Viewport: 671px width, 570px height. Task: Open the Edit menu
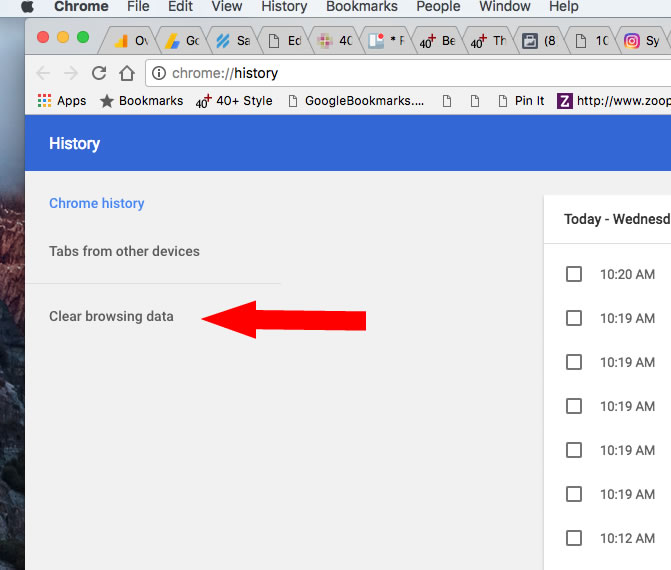(x=180, y=6)
